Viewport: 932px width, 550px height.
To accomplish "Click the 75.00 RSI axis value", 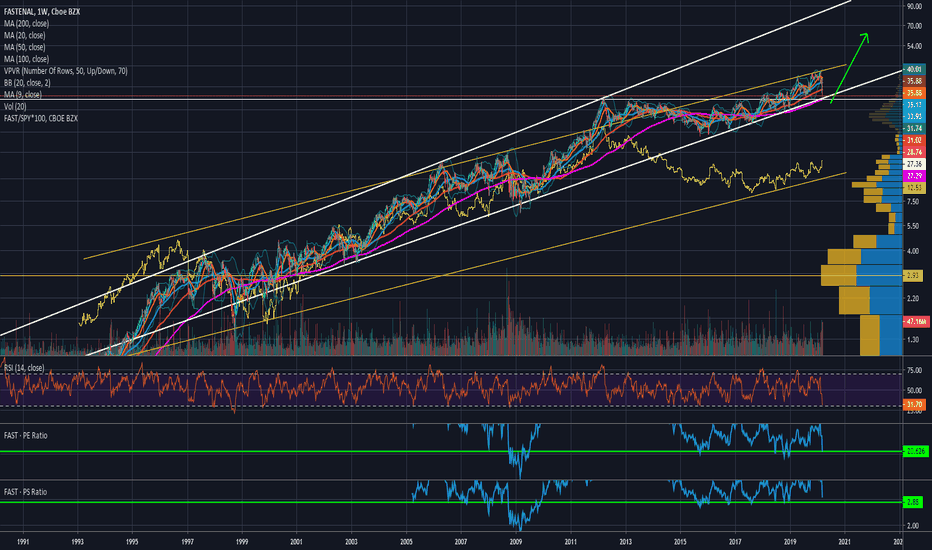I will (x=914, y=370).
